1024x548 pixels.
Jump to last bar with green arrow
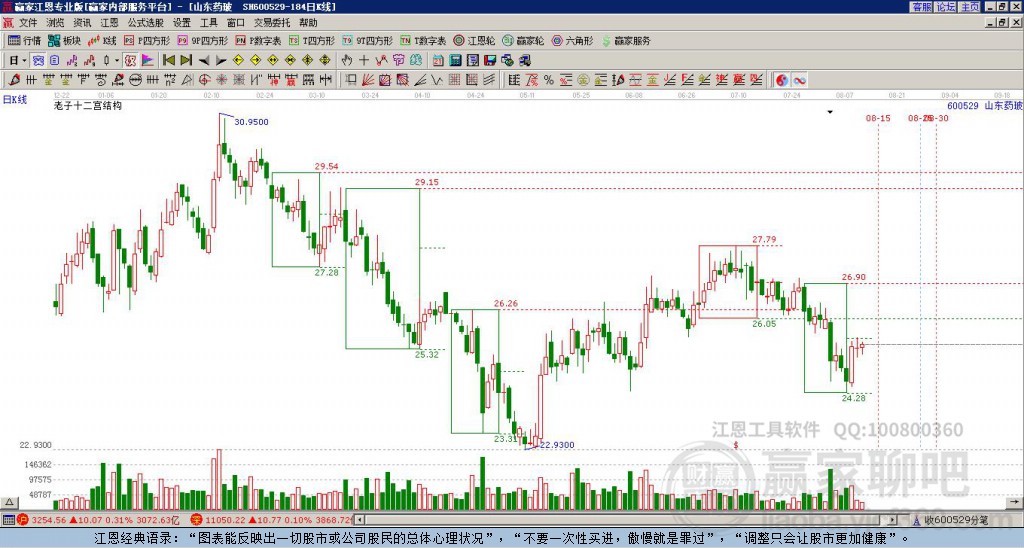point(186,60)
